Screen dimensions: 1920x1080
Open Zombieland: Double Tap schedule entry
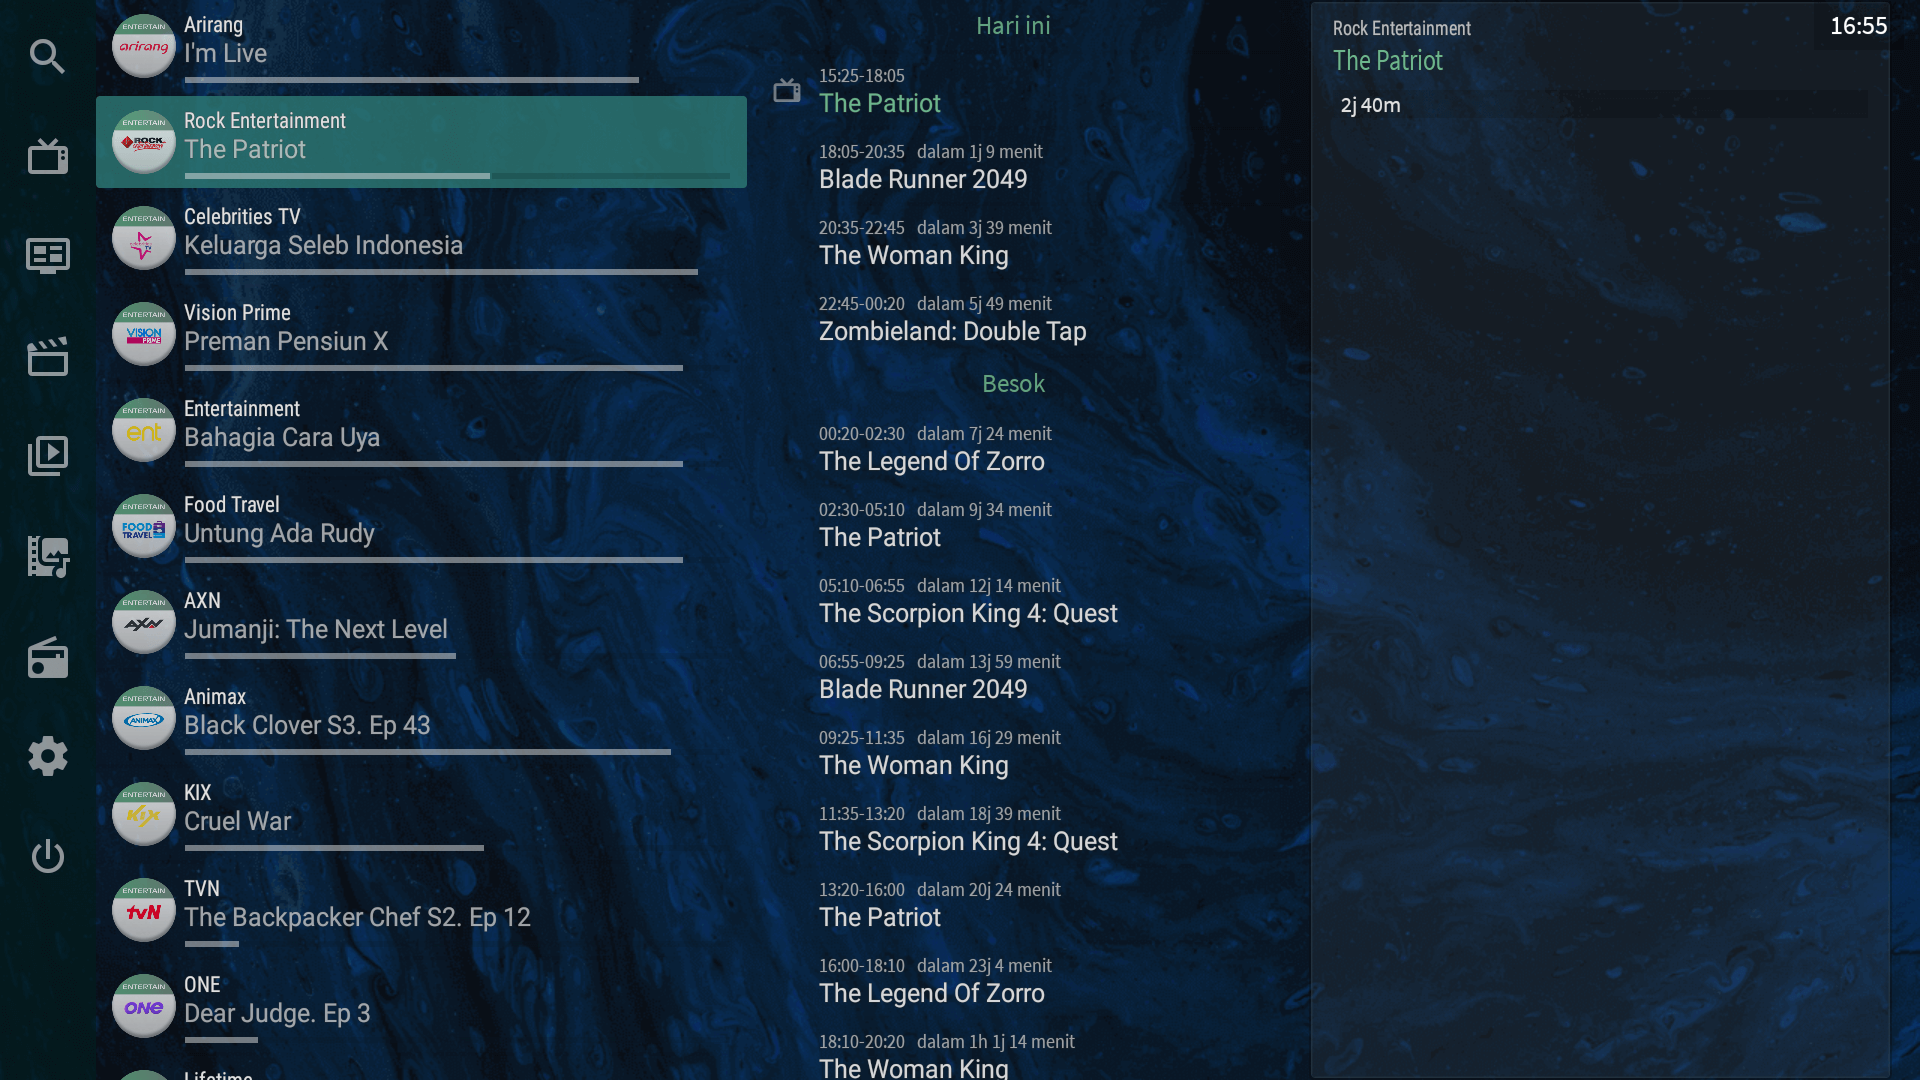[x=1013, y=318]
